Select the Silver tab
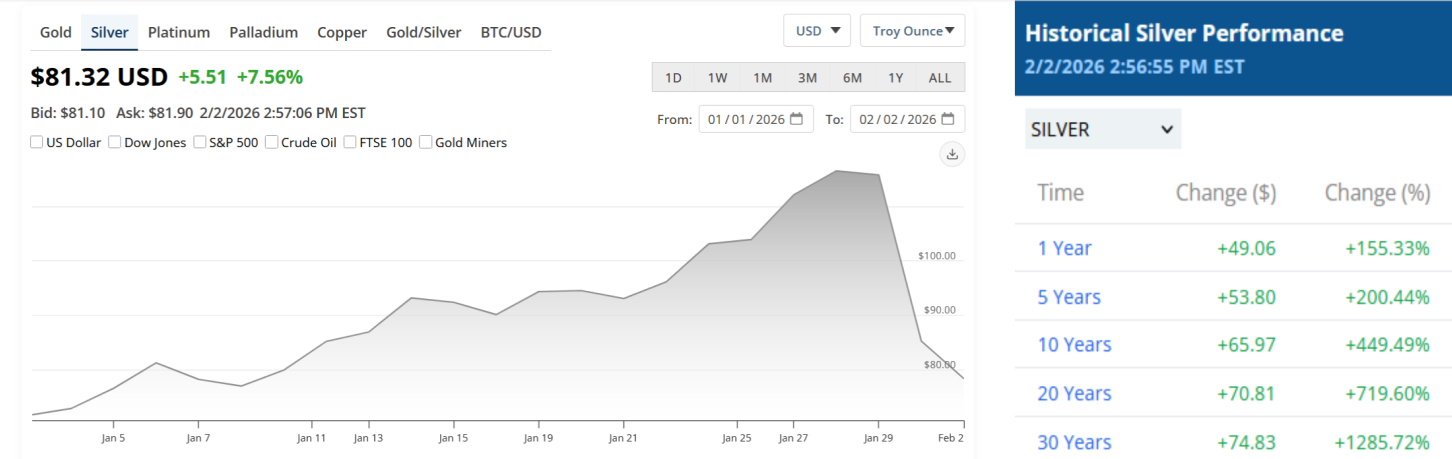 (x=110, y=32)
